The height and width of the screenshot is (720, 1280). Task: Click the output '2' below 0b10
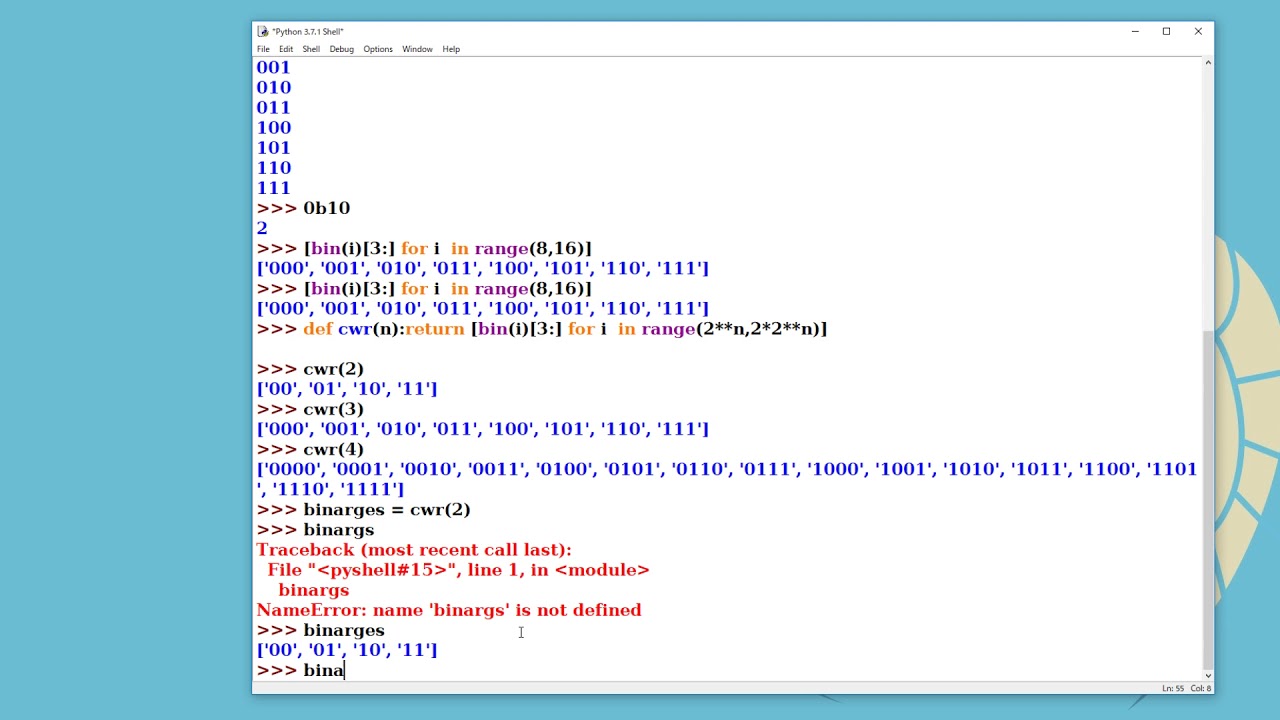point(262,228)
